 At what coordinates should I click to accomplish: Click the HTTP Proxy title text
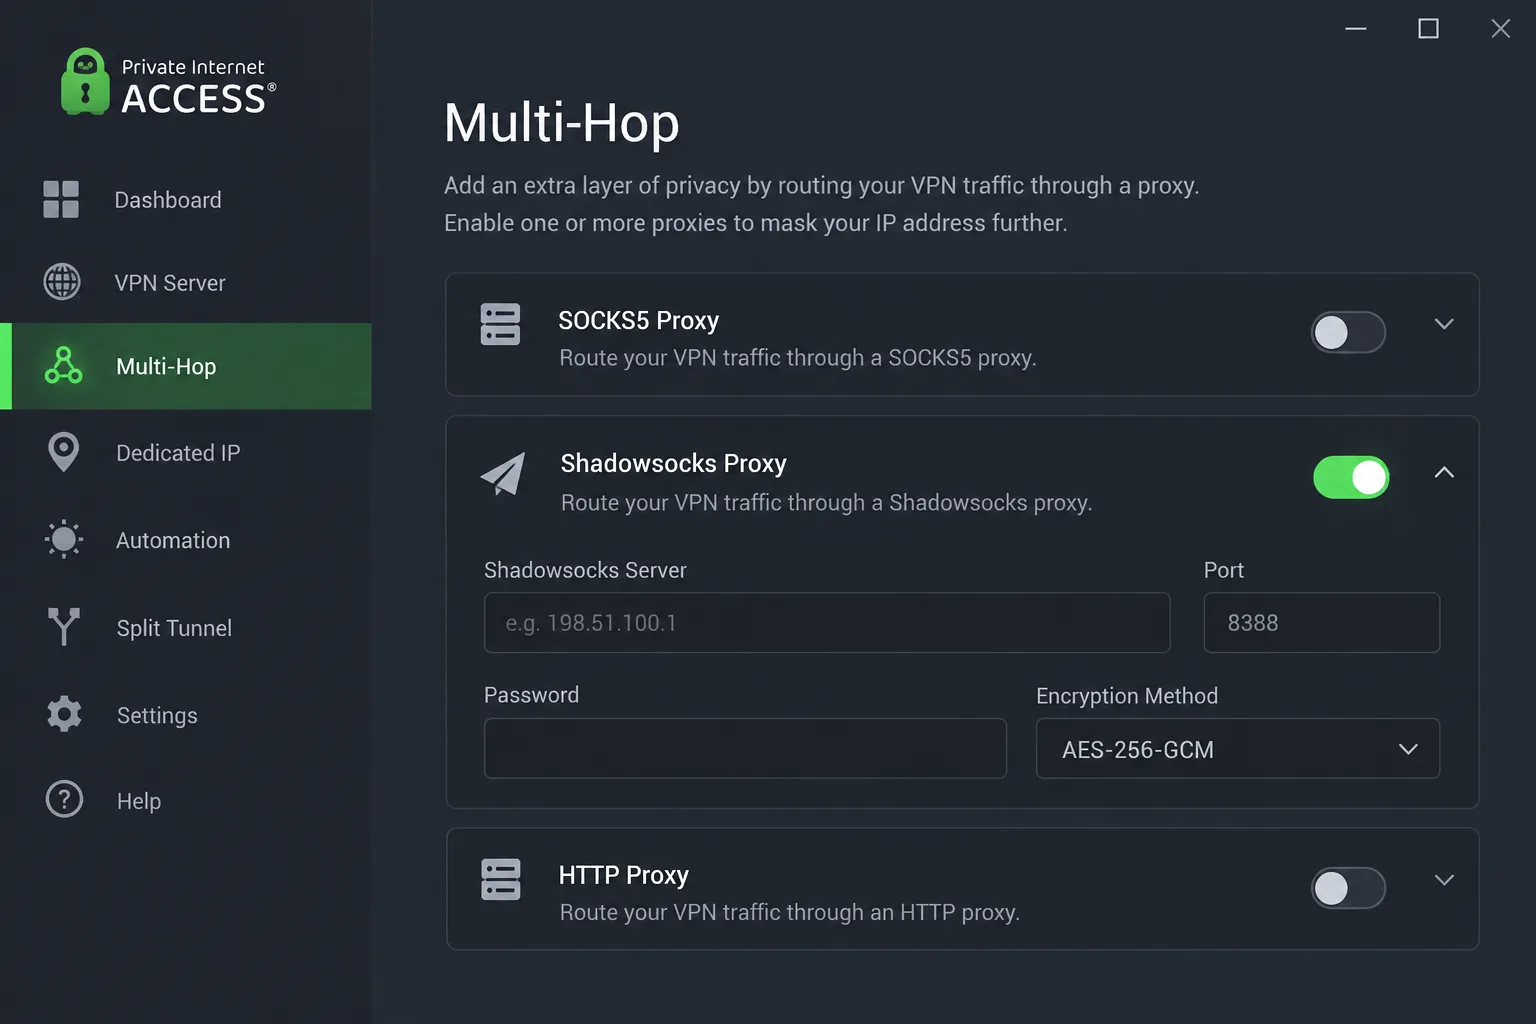[624, 875]
